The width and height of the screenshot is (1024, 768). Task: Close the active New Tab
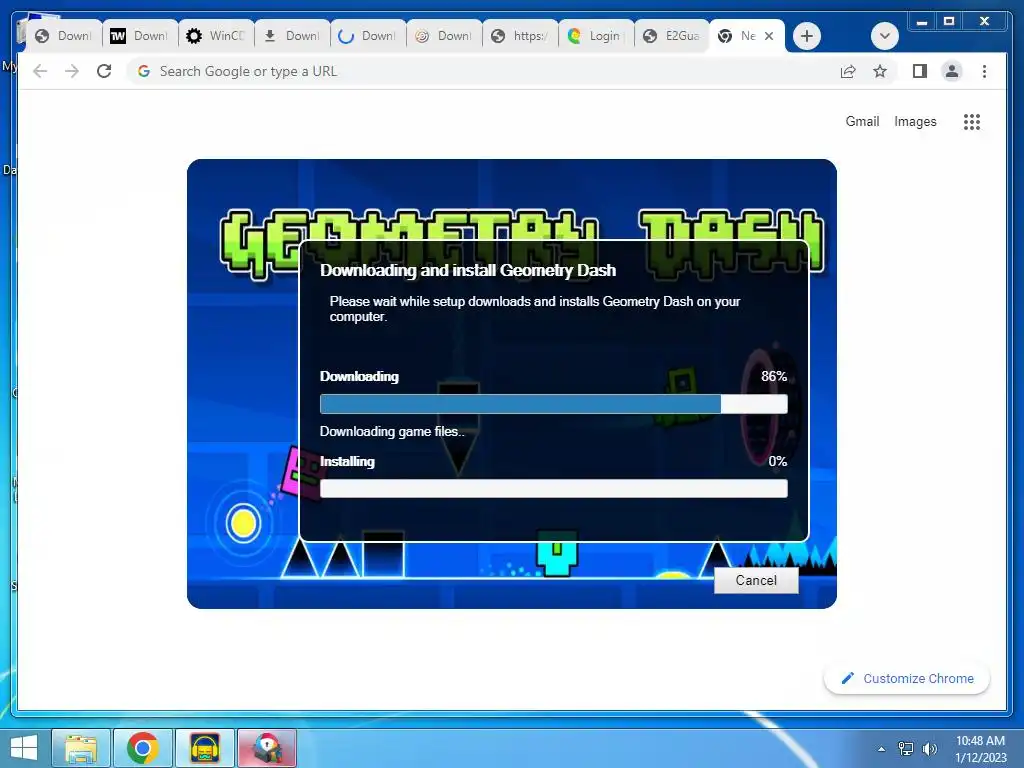tap(769, 36)
